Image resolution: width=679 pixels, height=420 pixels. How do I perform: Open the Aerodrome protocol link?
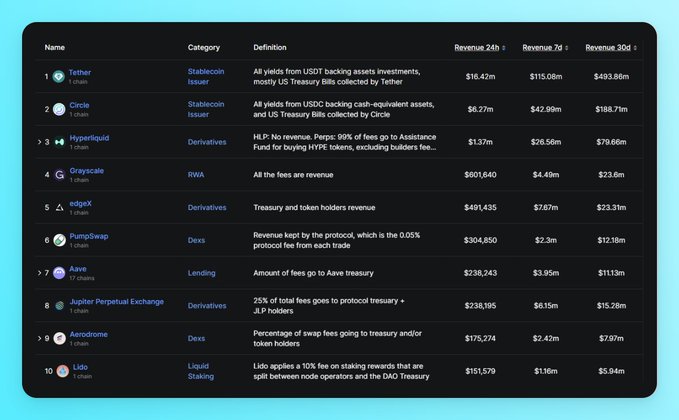click(x=89, y=334)
